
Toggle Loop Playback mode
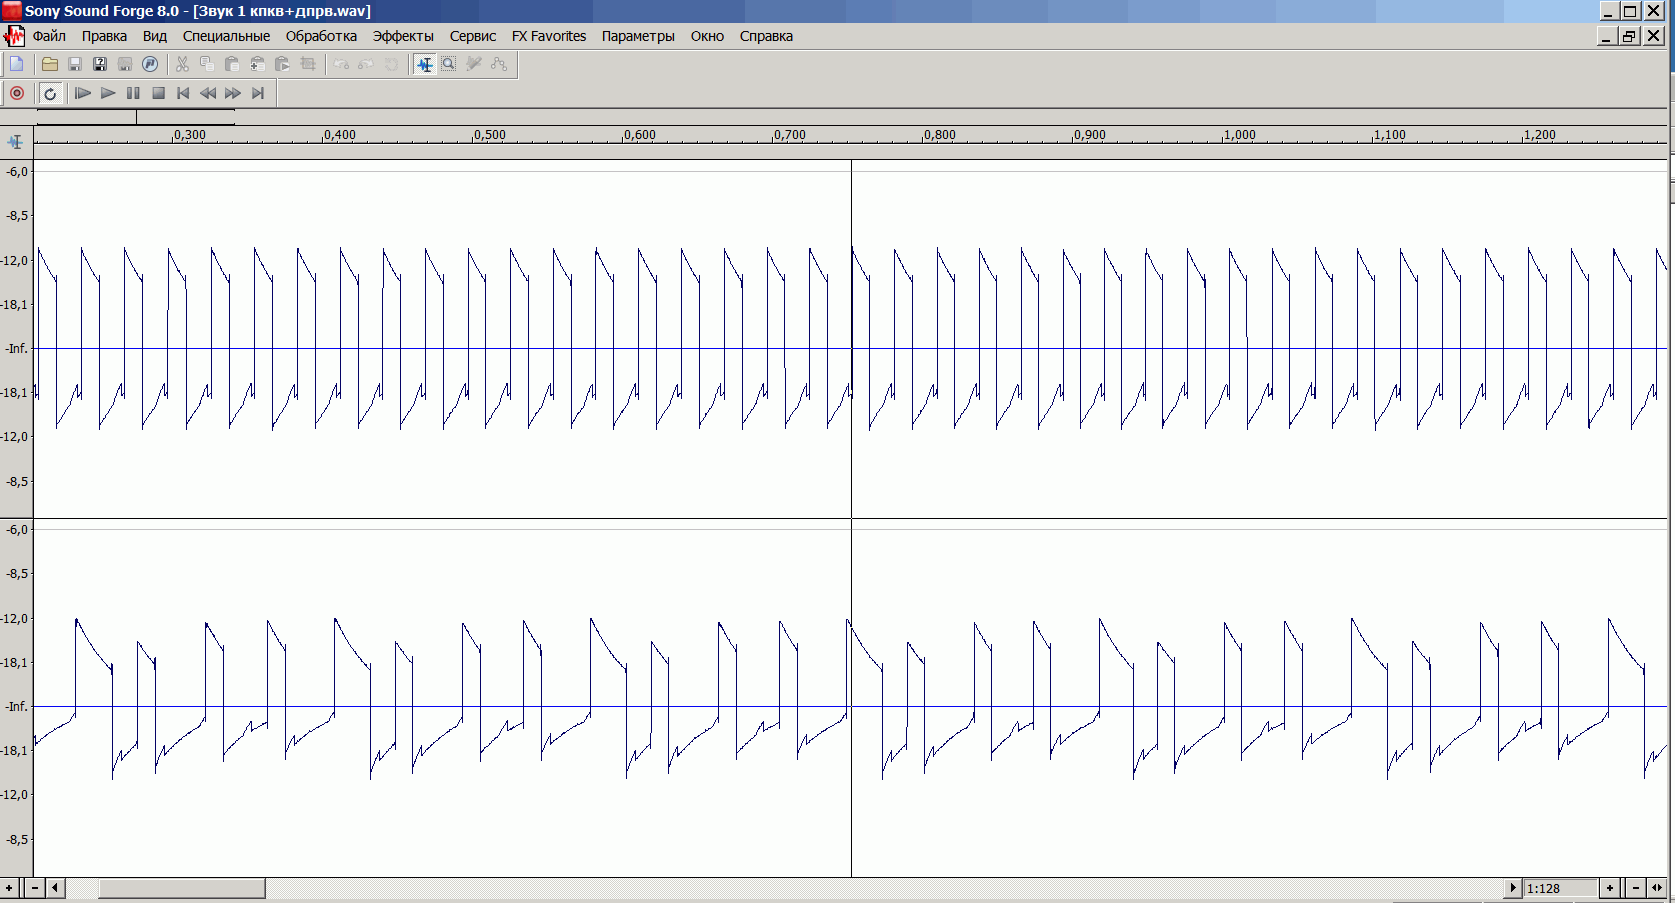[50, 93]
